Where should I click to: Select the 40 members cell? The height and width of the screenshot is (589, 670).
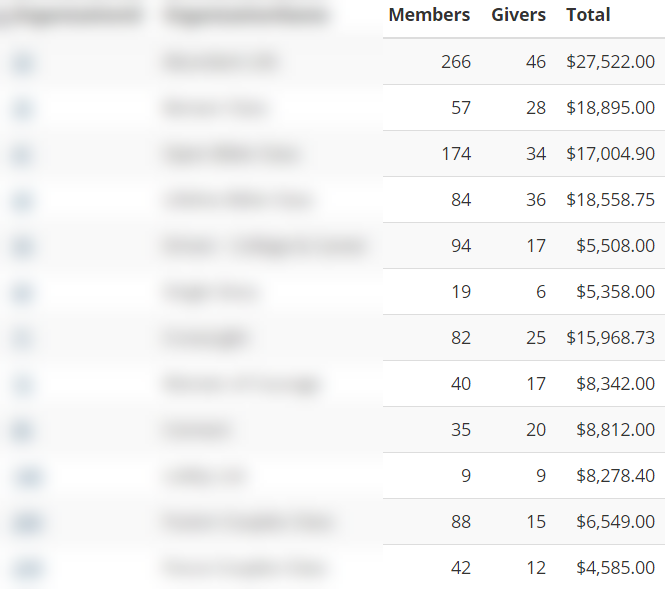pos(461,384)
